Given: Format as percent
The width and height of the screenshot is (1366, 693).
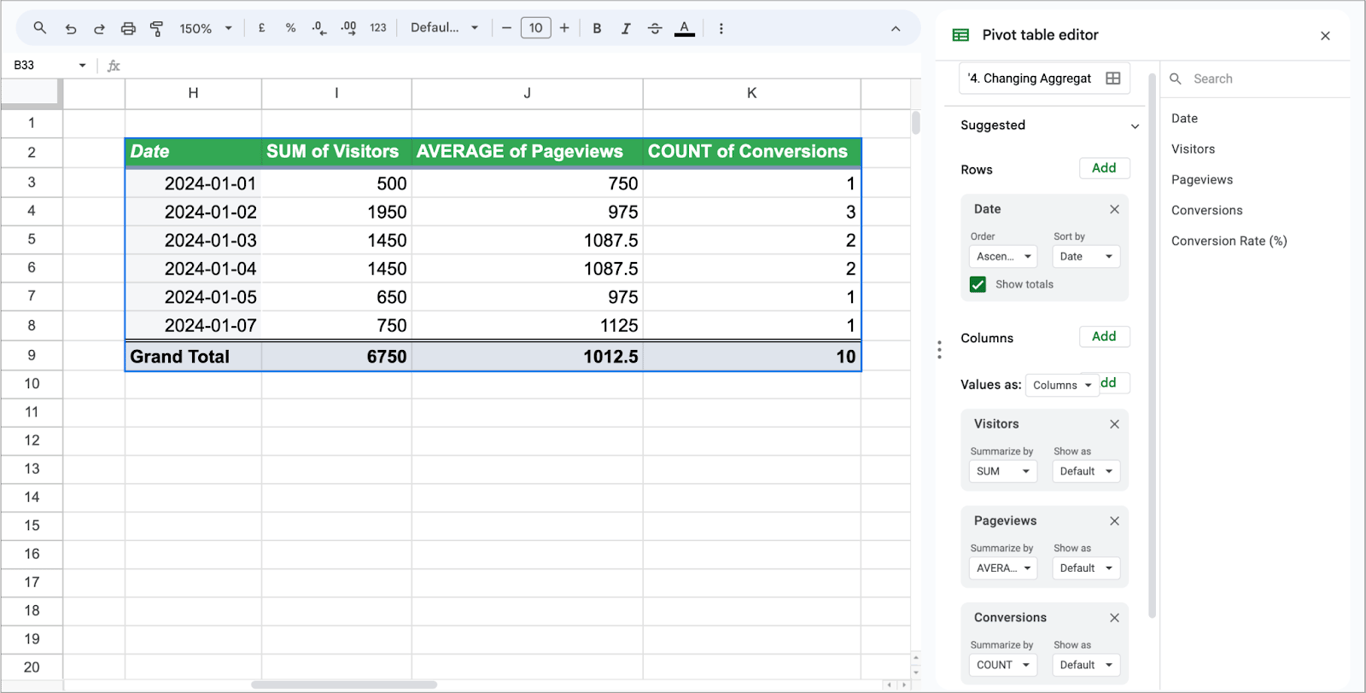Looking at the screenshot, I should [x=291, y=28].
